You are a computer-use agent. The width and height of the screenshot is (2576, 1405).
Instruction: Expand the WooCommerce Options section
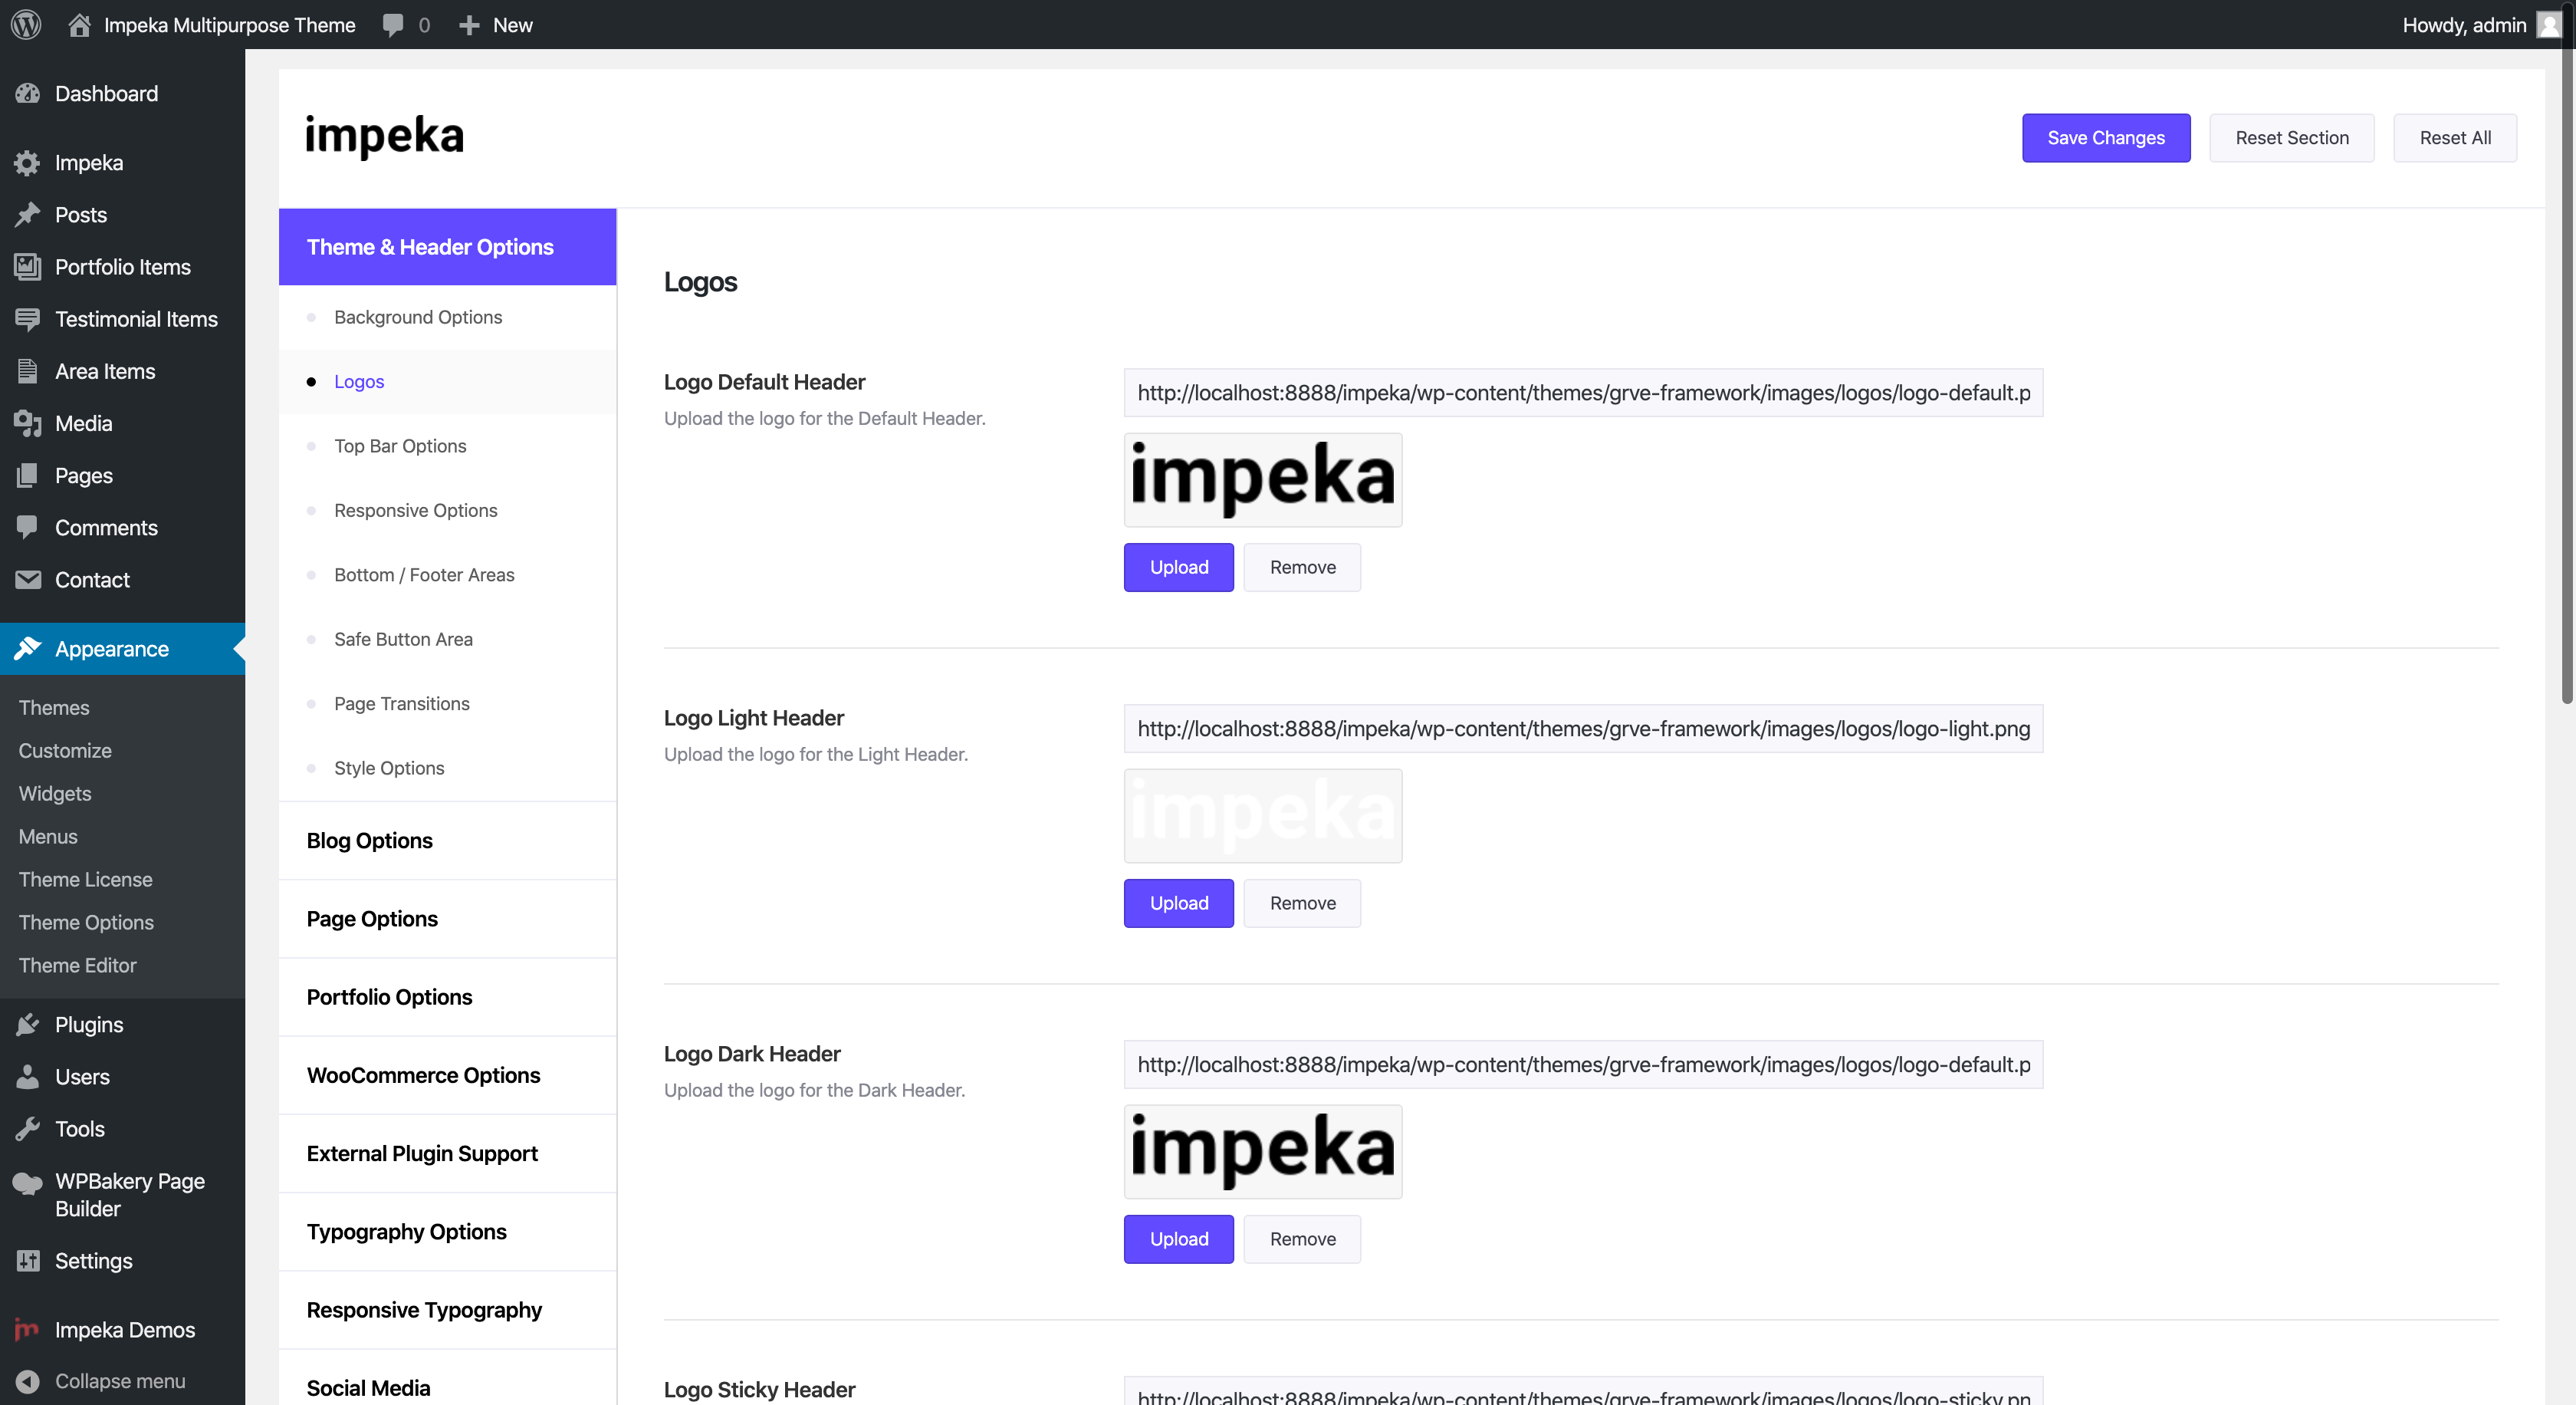coord(424,1076)
